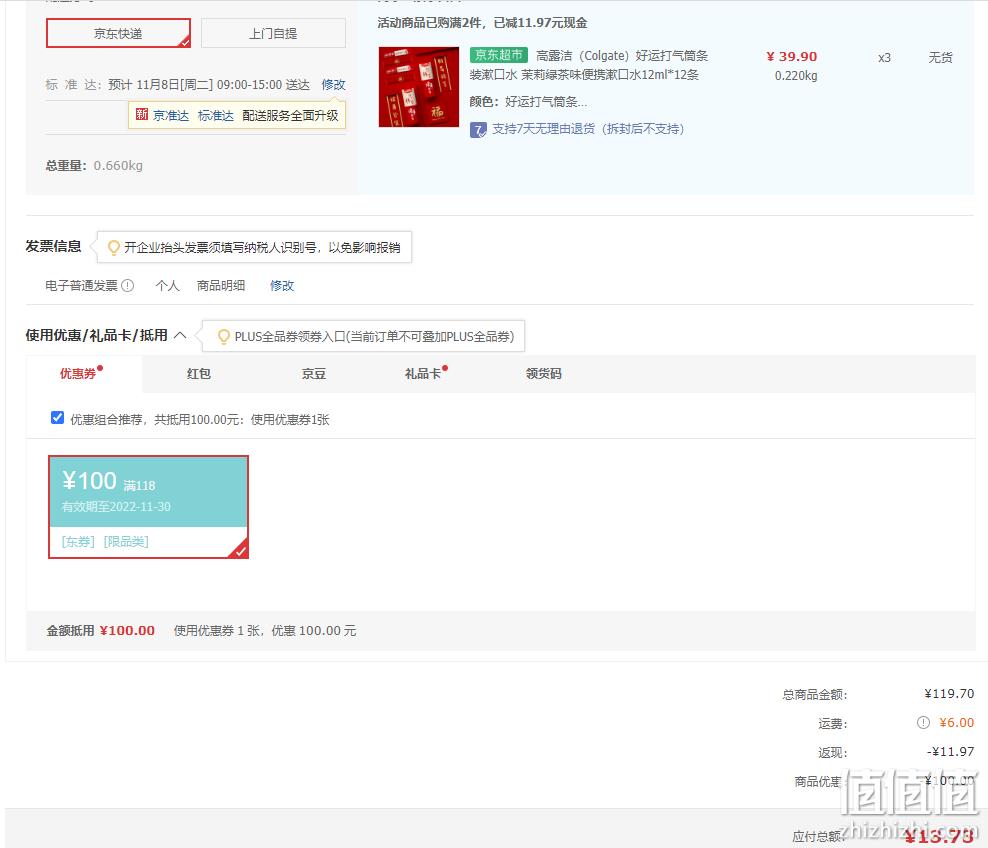Click 总商品金额 value ¥119.70
Image resolution: width=988 pixels, height=848 pixels.
[x=949, y=694]
